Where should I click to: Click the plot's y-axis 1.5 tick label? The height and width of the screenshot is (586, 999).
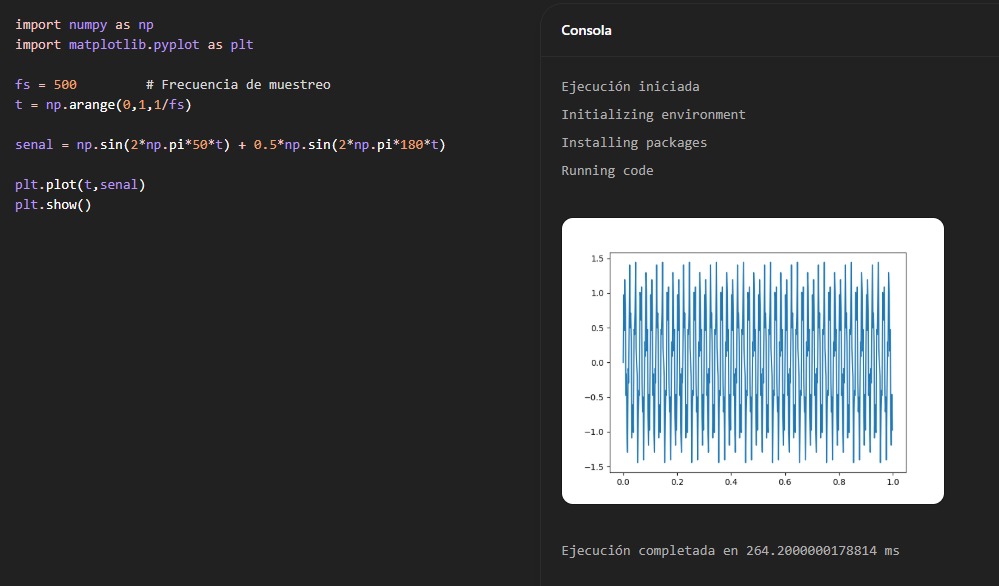coord(597,259)
